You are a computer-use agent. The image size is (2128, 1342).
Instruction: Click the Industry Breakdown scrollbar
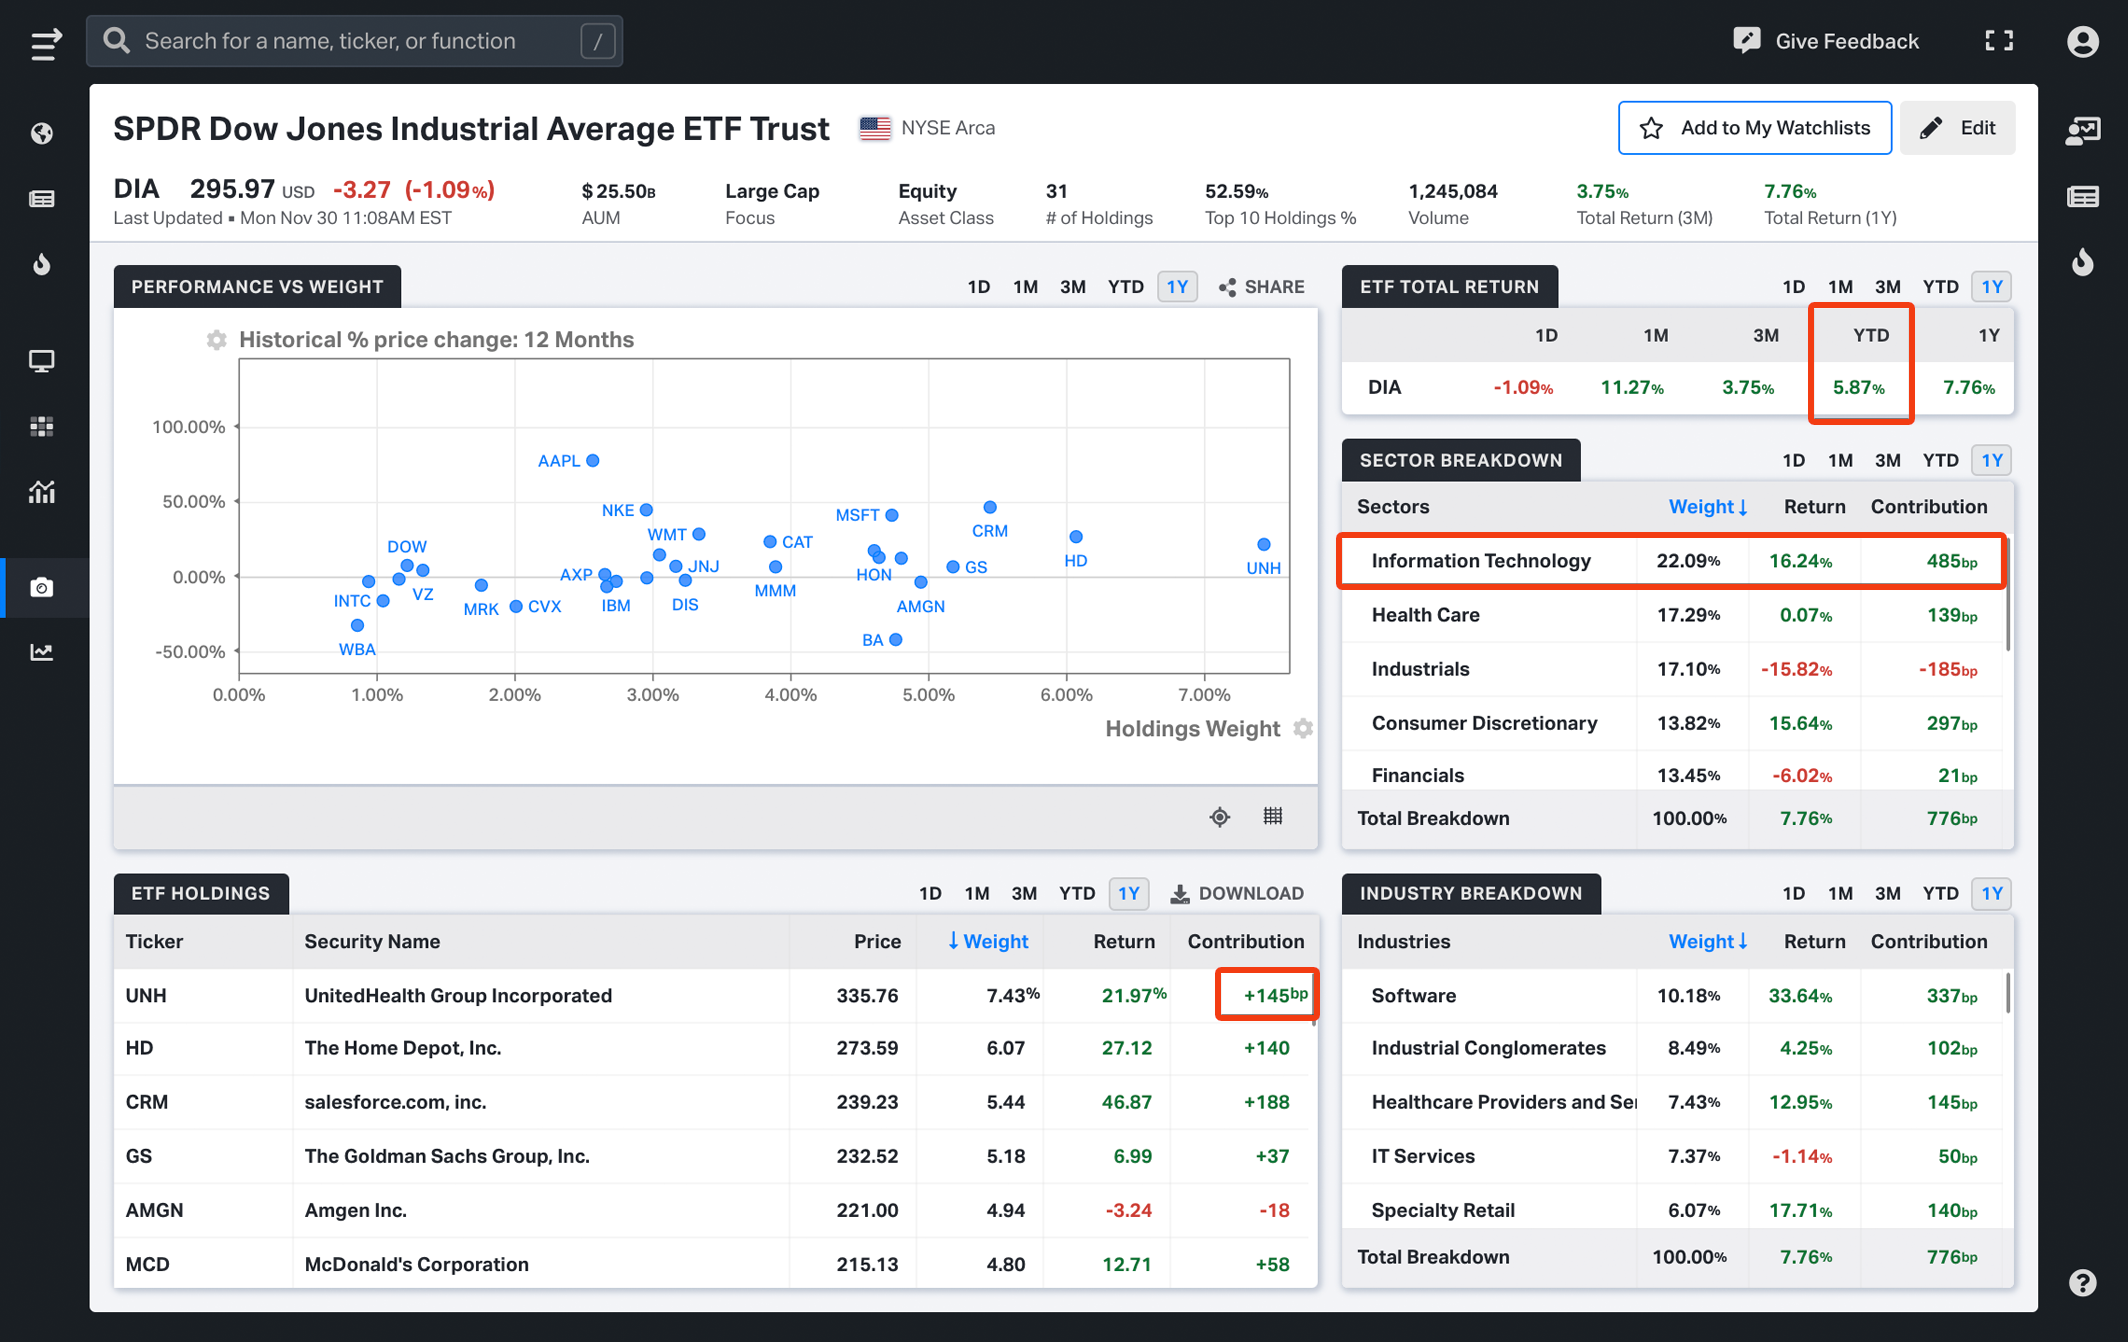[2007, 992]
